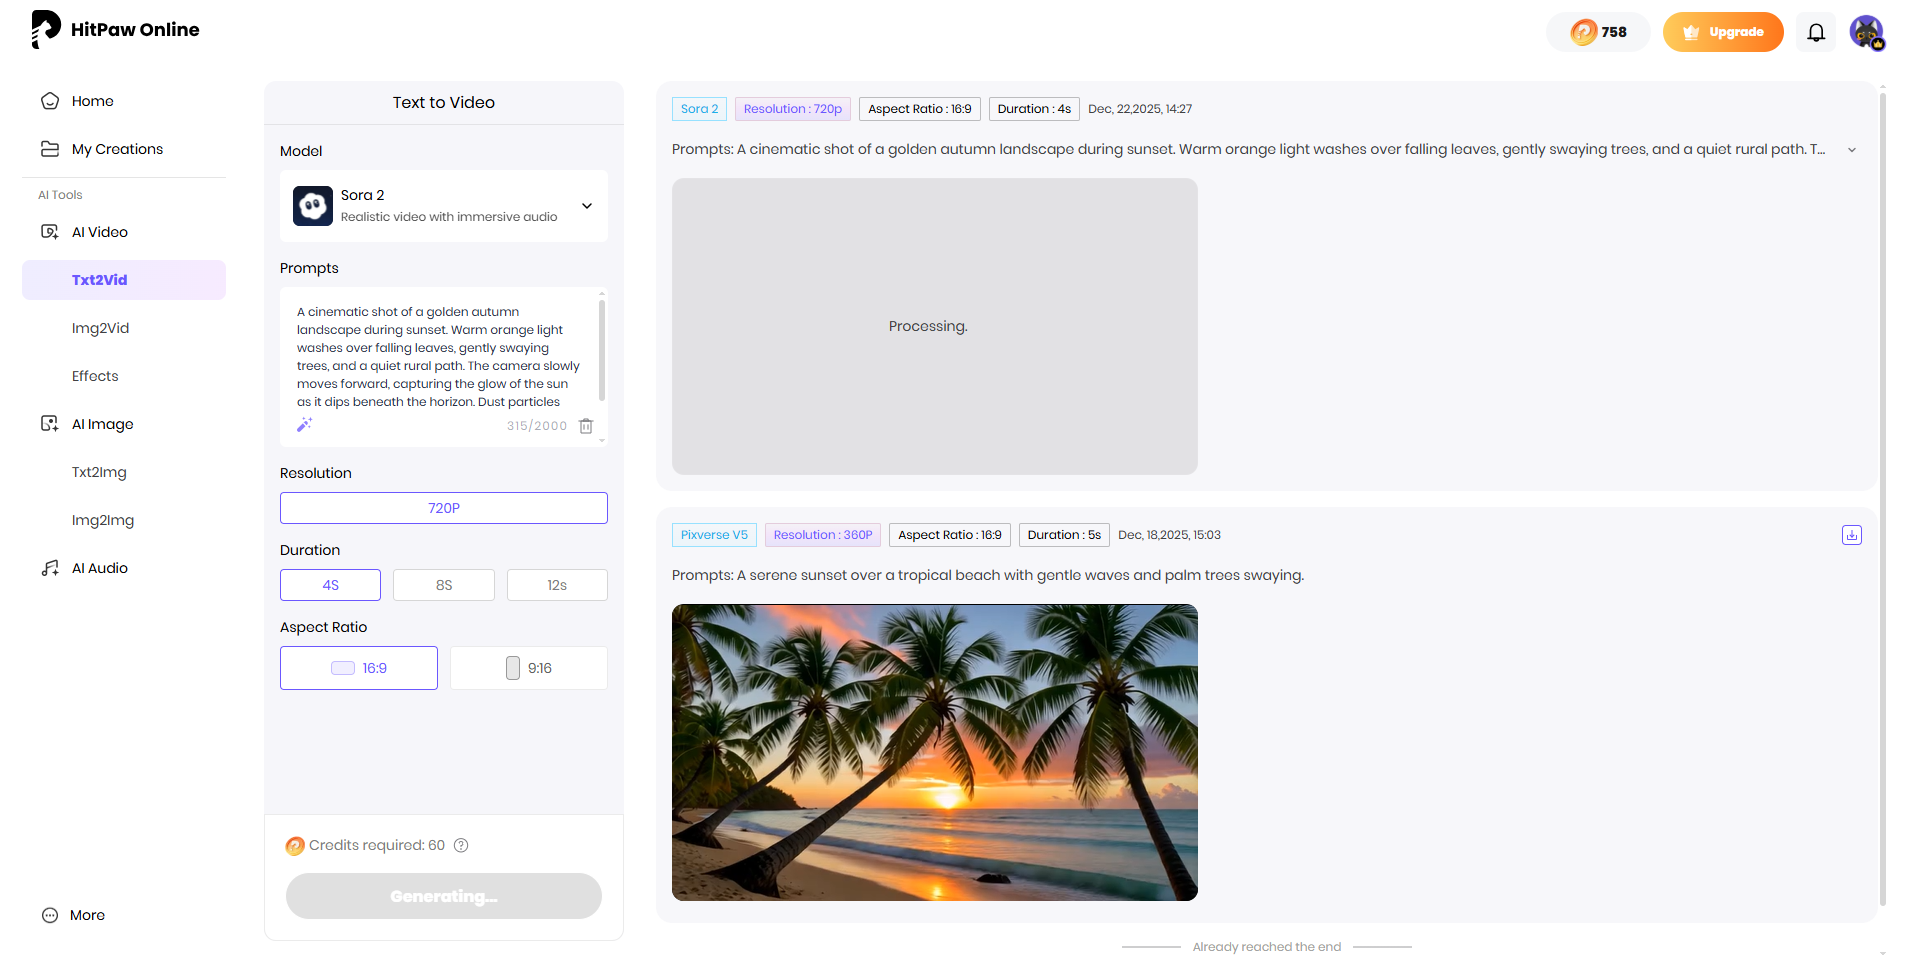Click the profile avatar
Viewport: 1920px width, 958px height.
pos(1867,31)
